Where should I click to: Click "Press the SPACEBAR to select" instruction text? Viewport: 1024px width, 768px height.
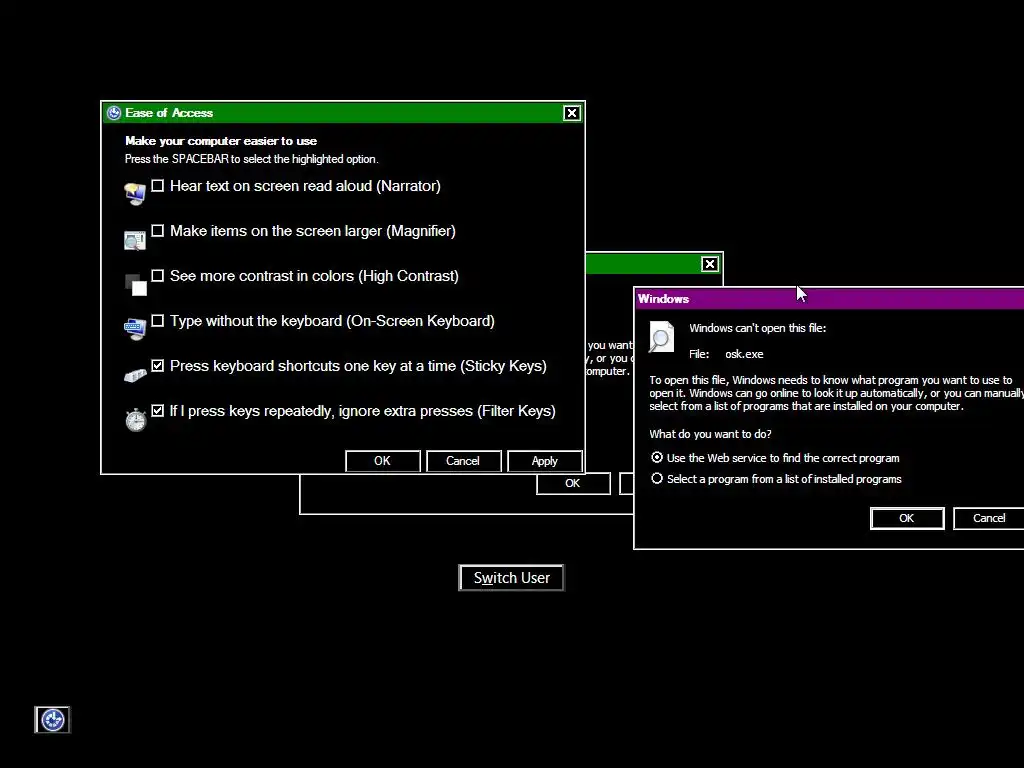click(x=251, y=159)
